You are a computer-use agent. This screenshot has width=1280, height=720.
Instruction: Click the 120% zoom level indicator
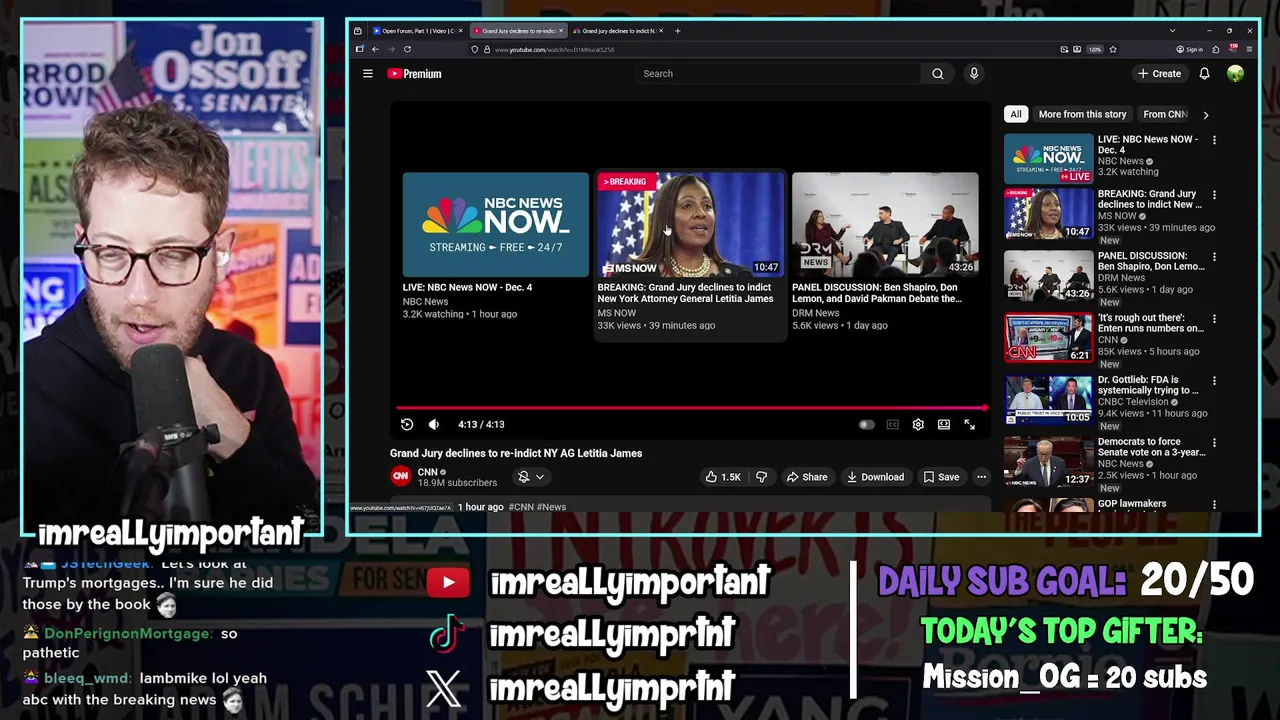tap(1095, 49)
